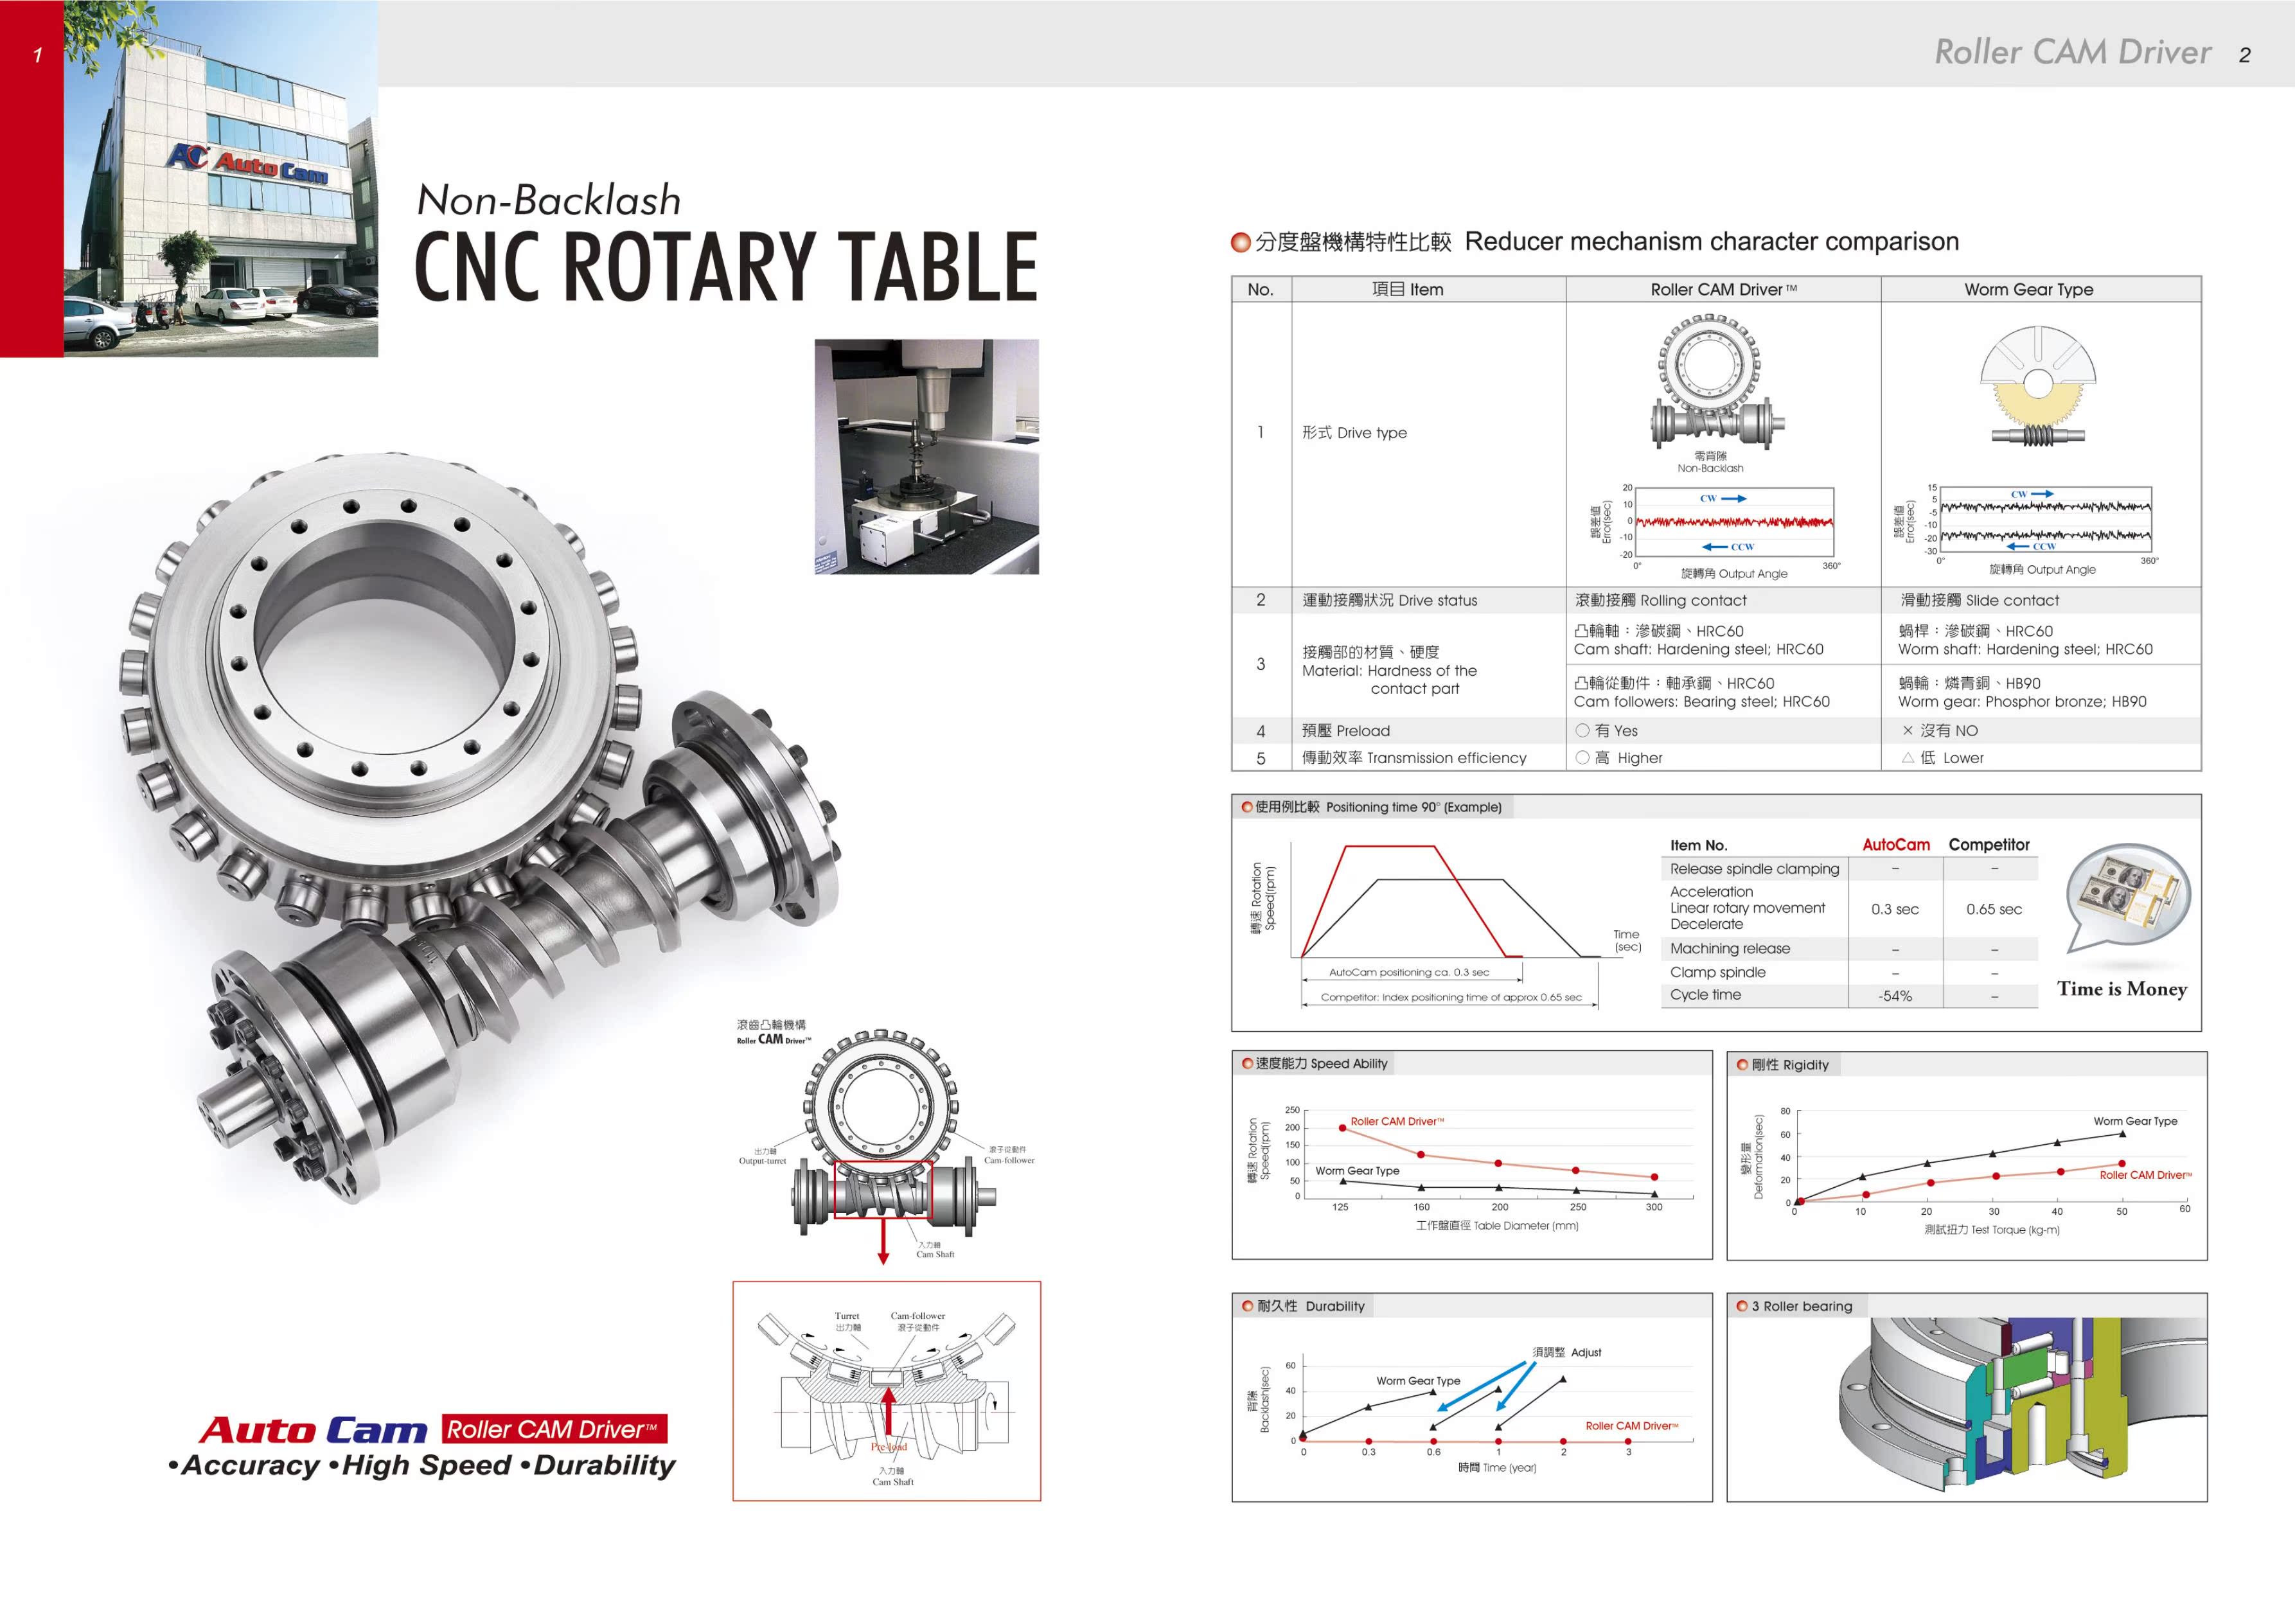Click the orange bullet beside Rigidity heading
Screen dimensions: 2295x1624
tap(1742, 1065)
